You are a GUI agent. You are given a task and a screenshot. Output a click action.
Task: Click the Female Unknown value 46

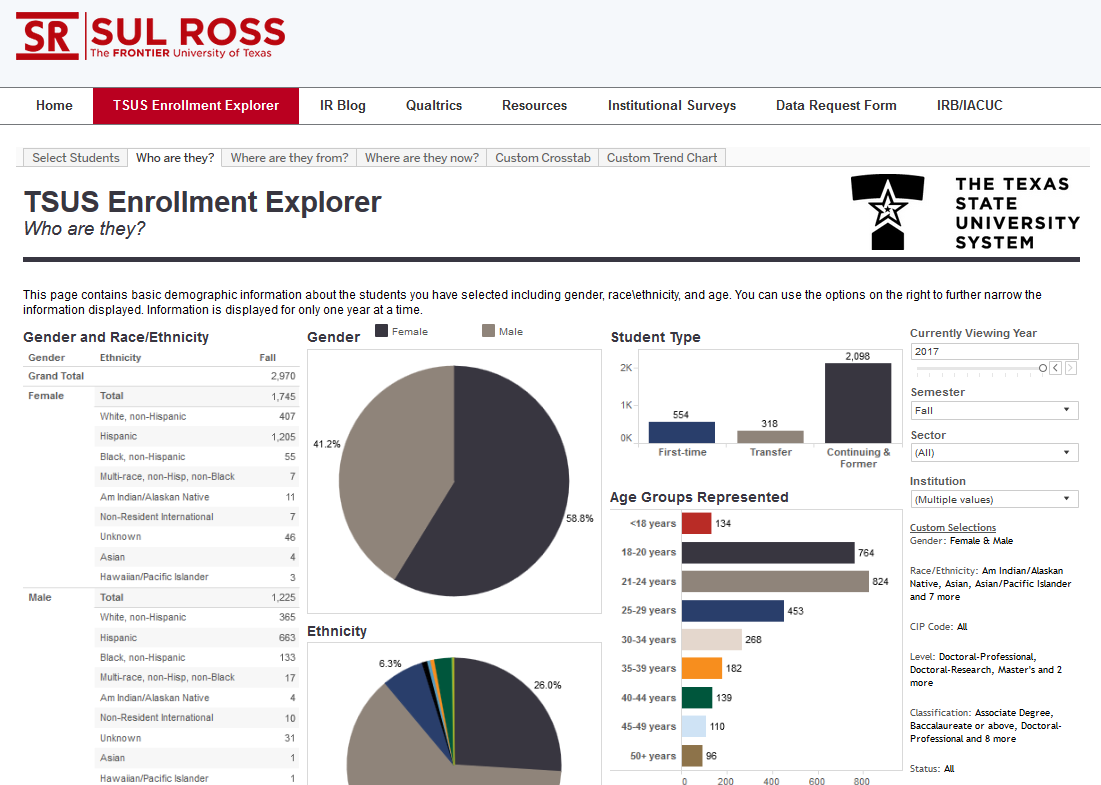pos(290,537)
